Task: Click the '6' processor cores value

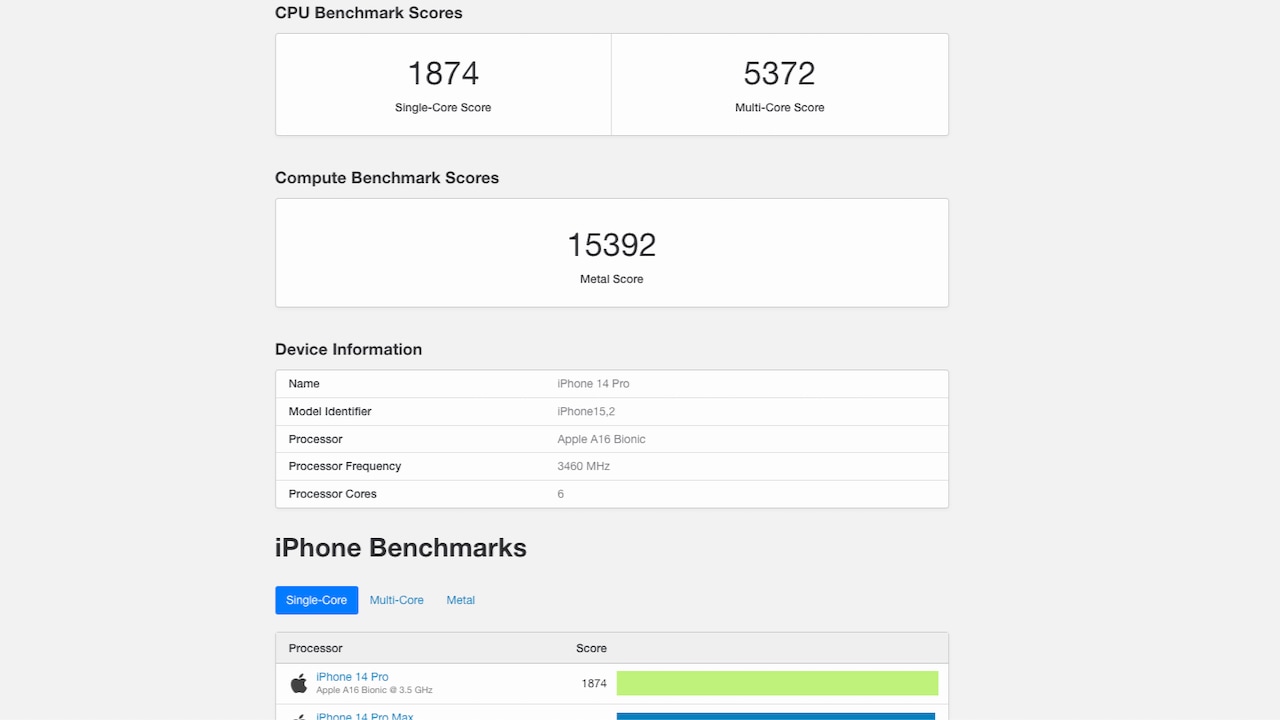Action: [560, 494]
